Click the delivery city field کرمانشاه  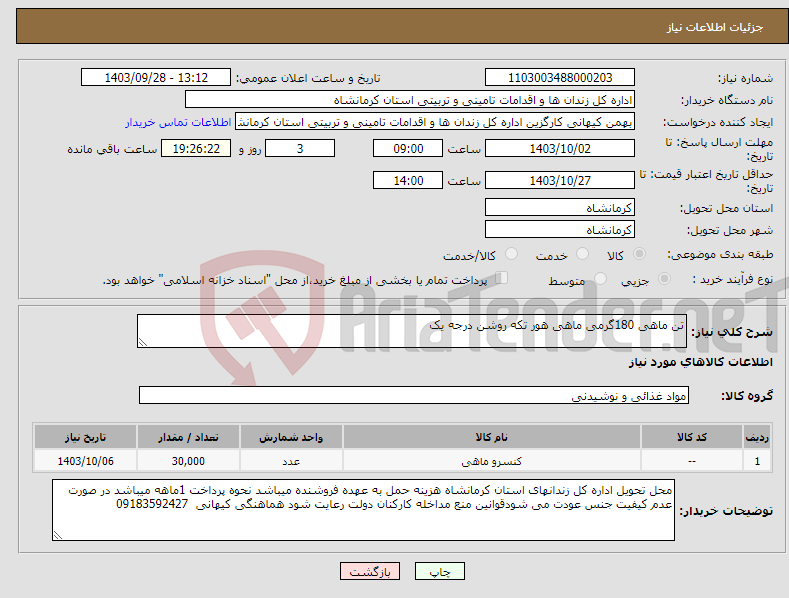pyautogui.click(x=560, y=230)
